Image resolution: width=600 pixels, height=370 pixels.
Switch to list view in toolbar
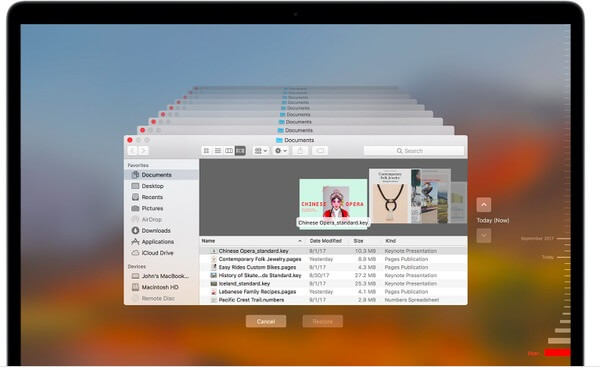point(218,151)
